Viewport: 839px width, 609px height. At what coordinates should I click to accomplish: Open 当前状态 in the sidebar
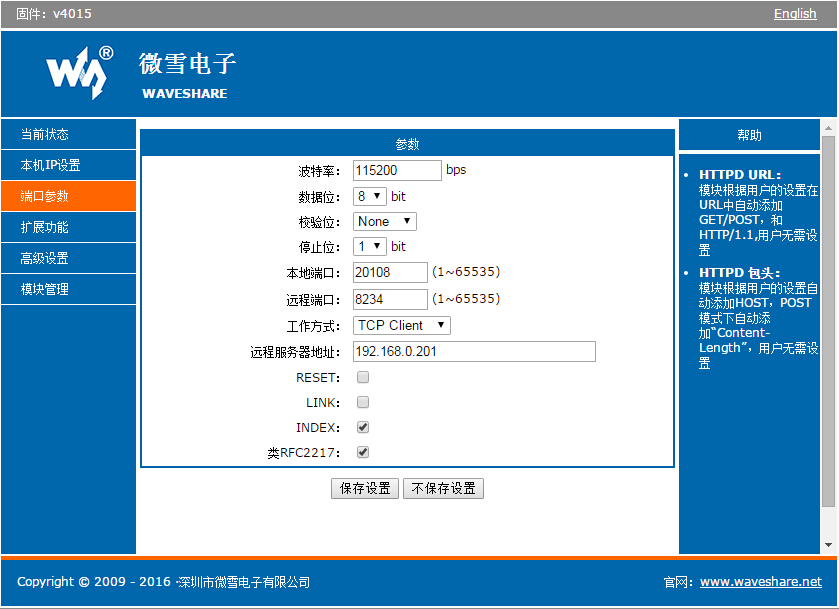tap(68, 135)
